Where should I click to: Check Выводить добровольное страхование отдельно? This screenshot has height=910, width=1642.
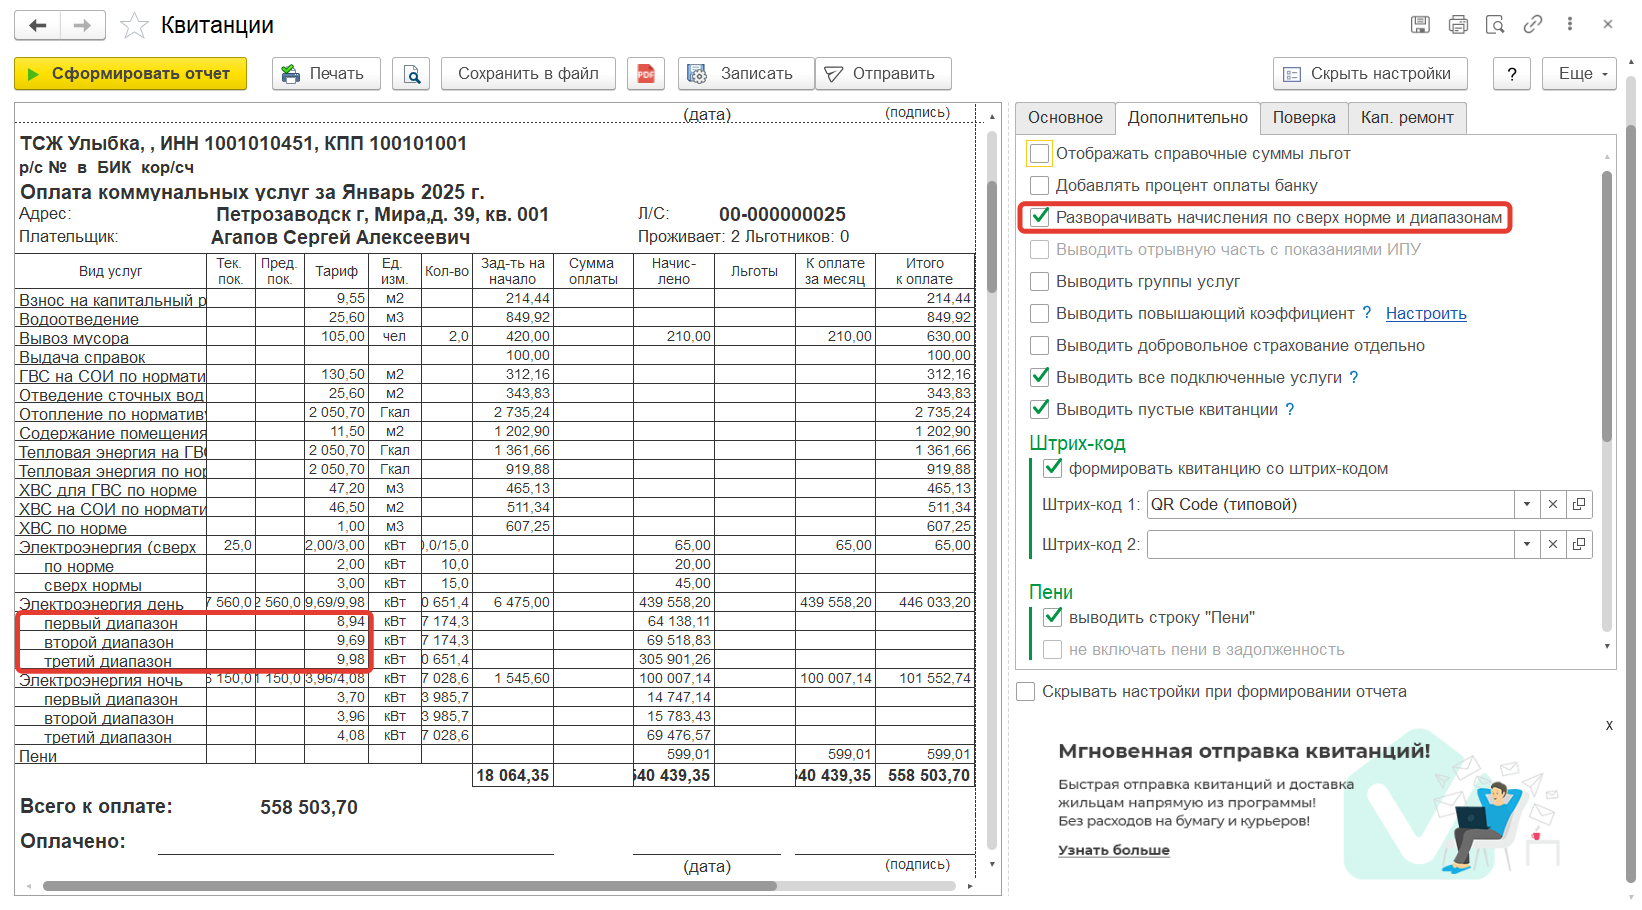(x=1040, y=345)
